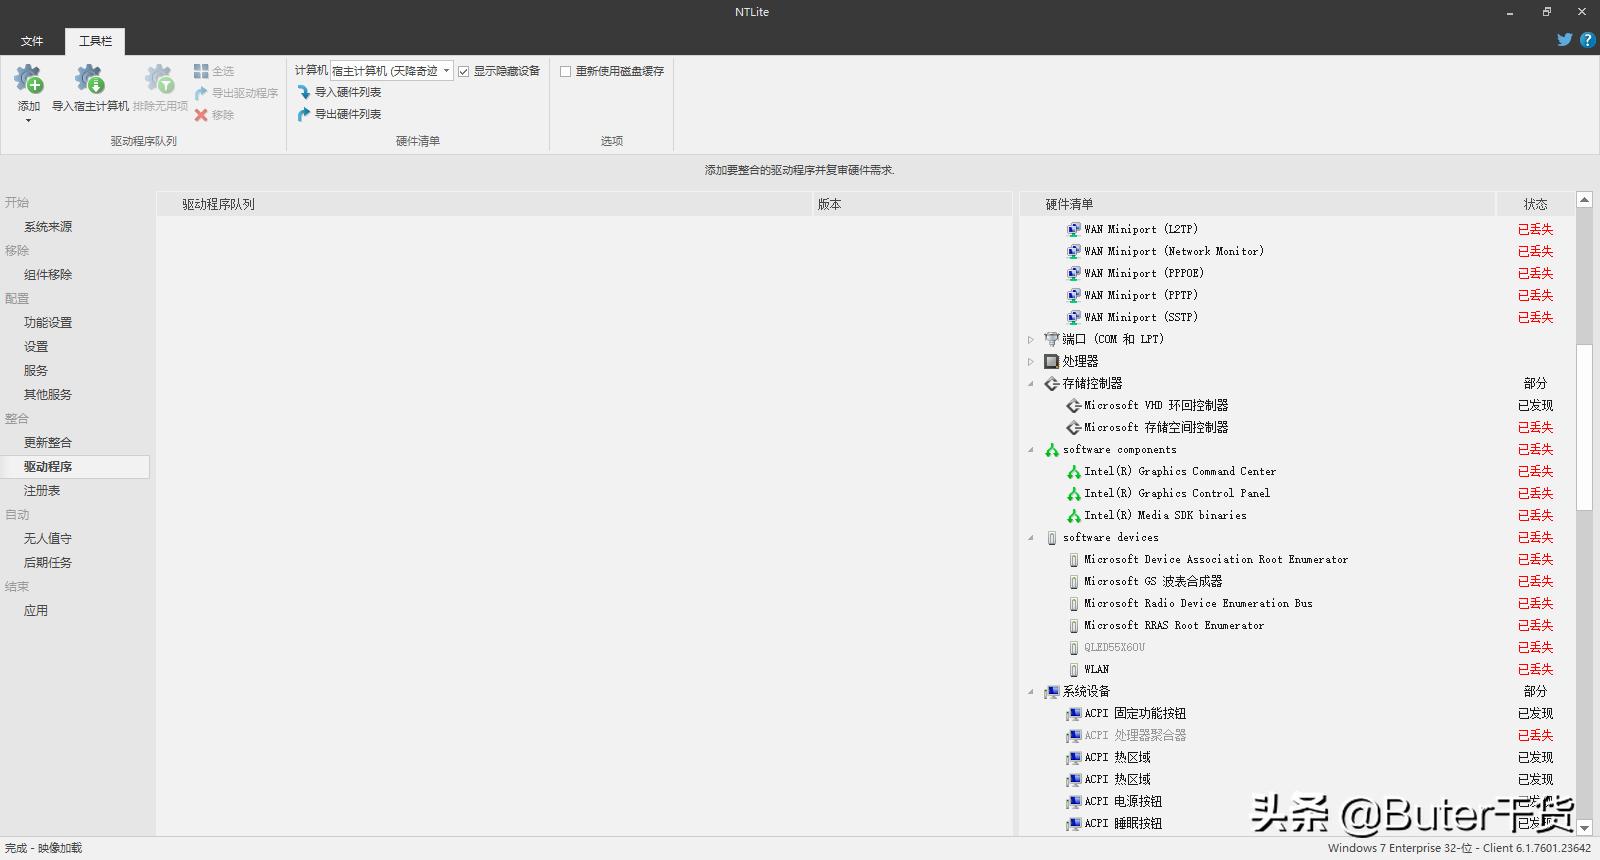
Task: Collapse the 存储控制器 tree node
Action: (x=1031, y=383)
